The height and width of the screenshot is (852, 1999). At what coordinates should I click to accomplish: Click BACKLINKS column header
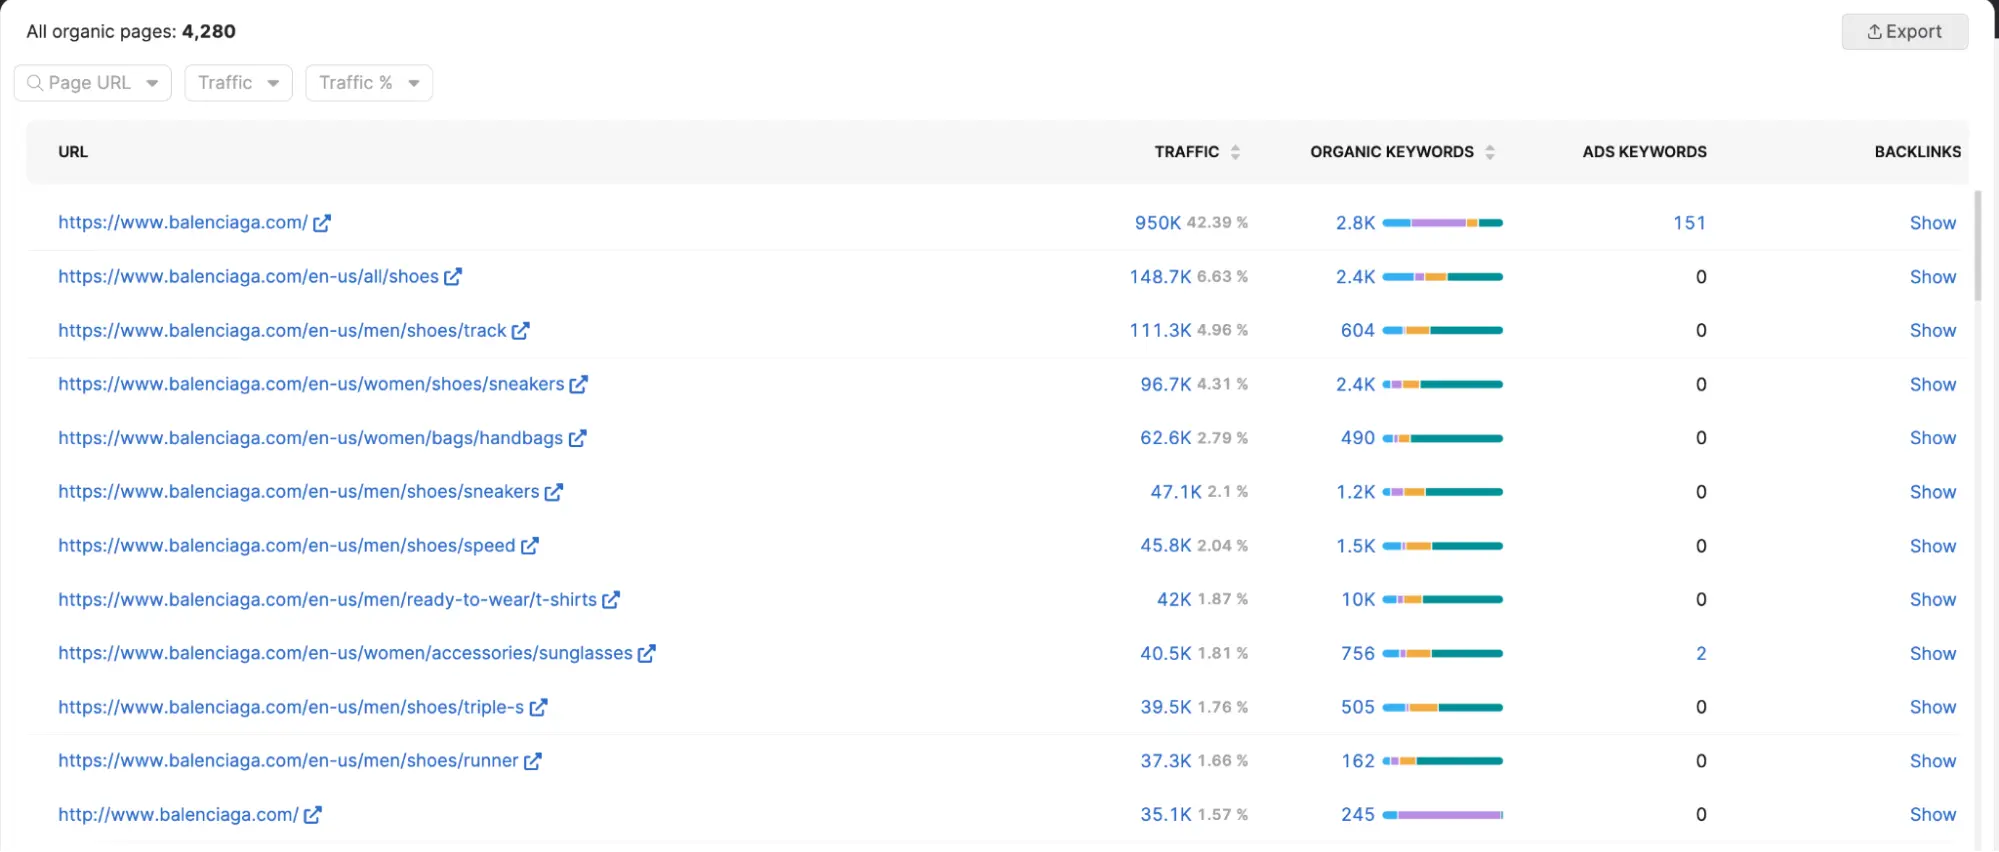[x=1917, y=152]
